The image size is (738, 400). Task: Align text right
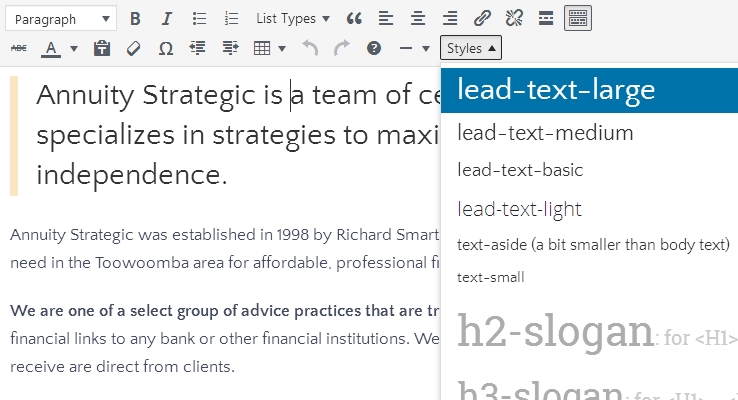coord(450,19)
